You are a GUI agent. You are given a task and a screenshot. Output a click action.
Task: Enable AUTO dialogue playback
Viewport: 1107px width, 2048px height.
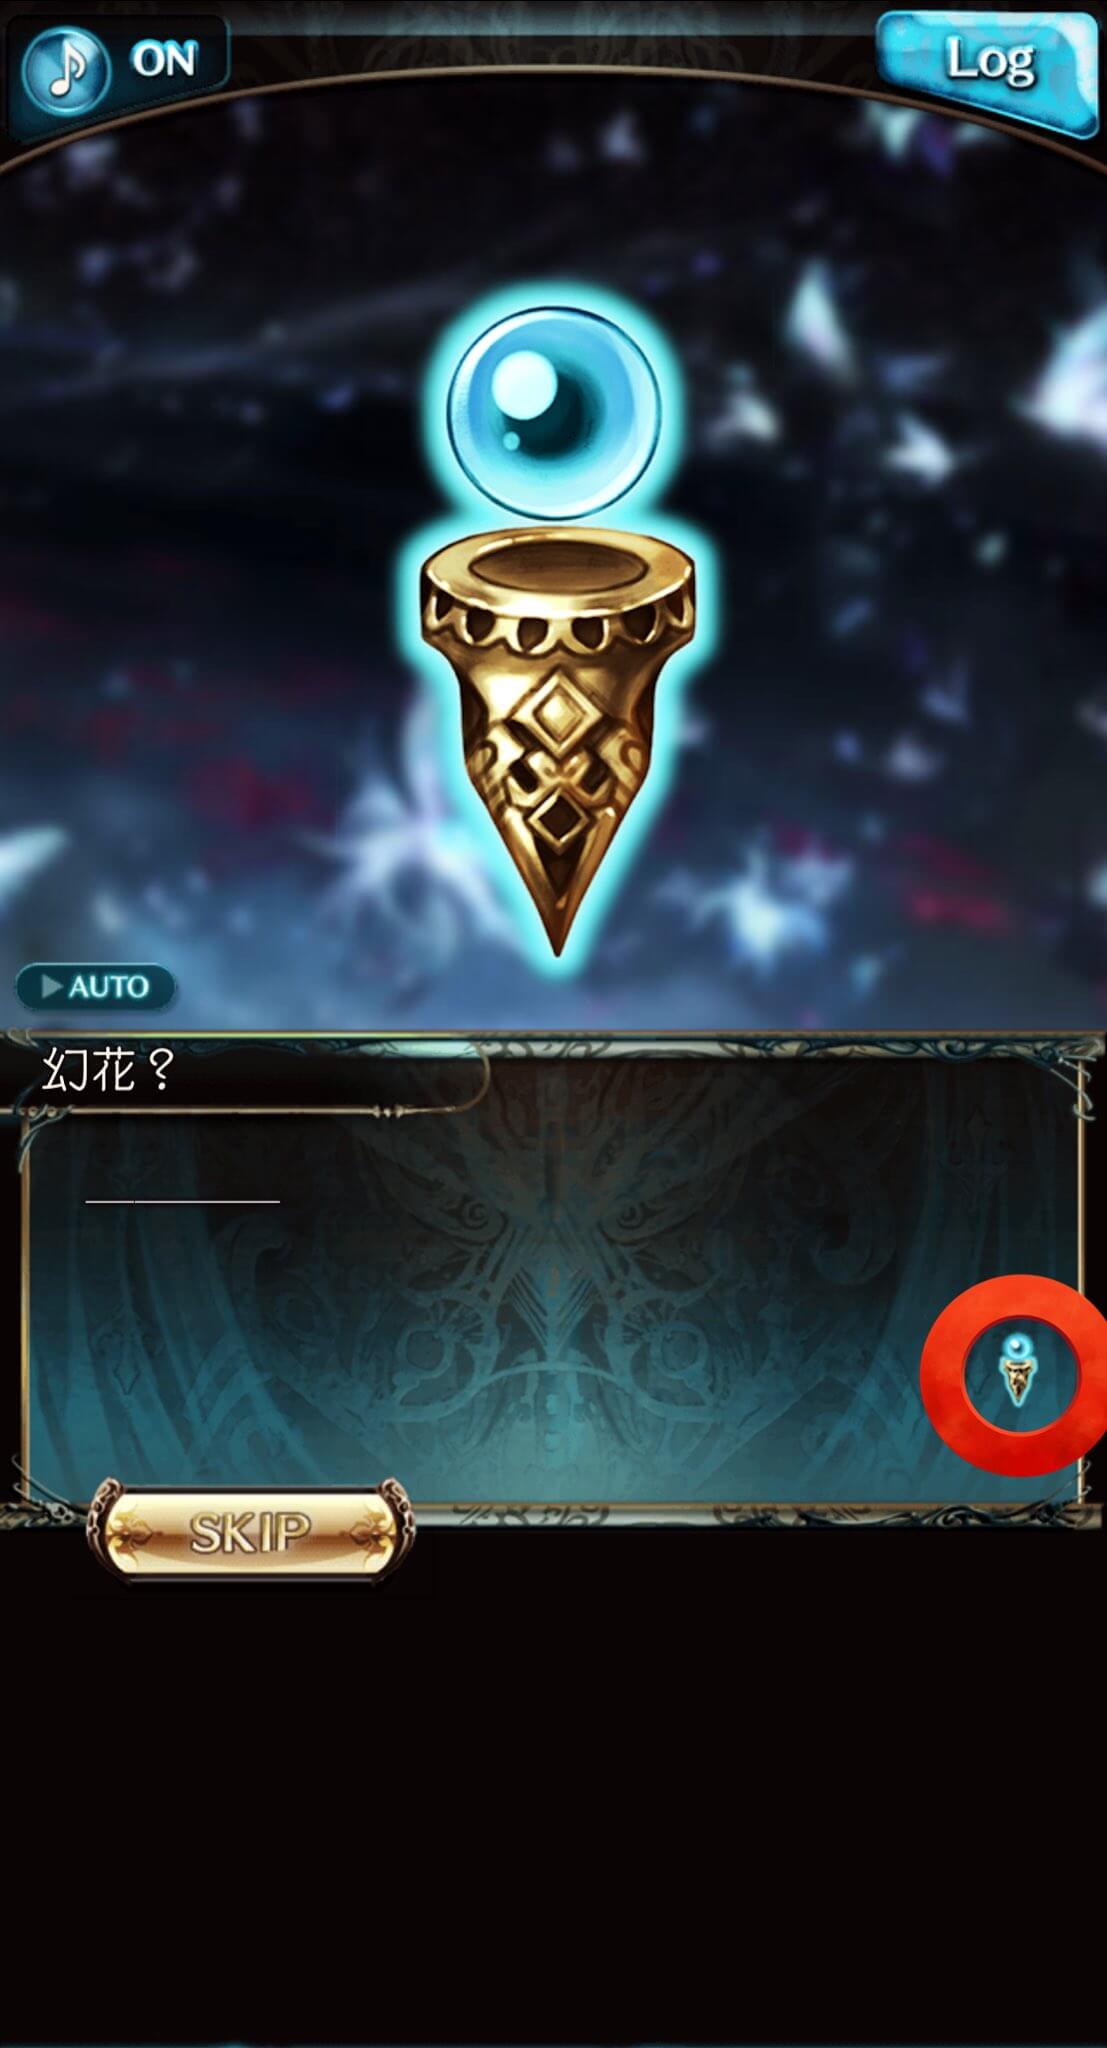coord(96,987)
